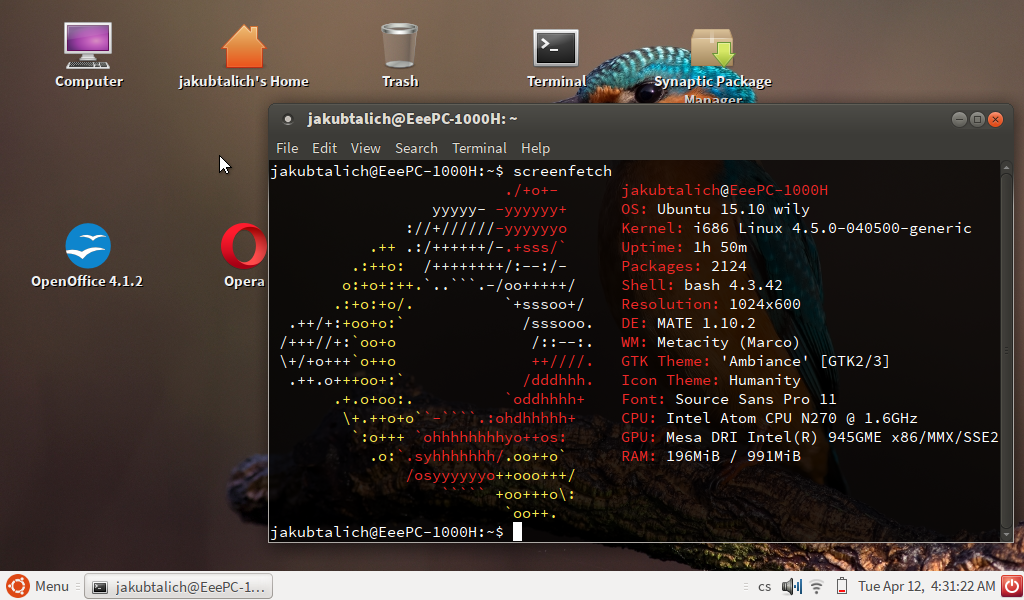The image size is (1024, 600).
Task: Minimize the terminal window
Action: (959, 119)
